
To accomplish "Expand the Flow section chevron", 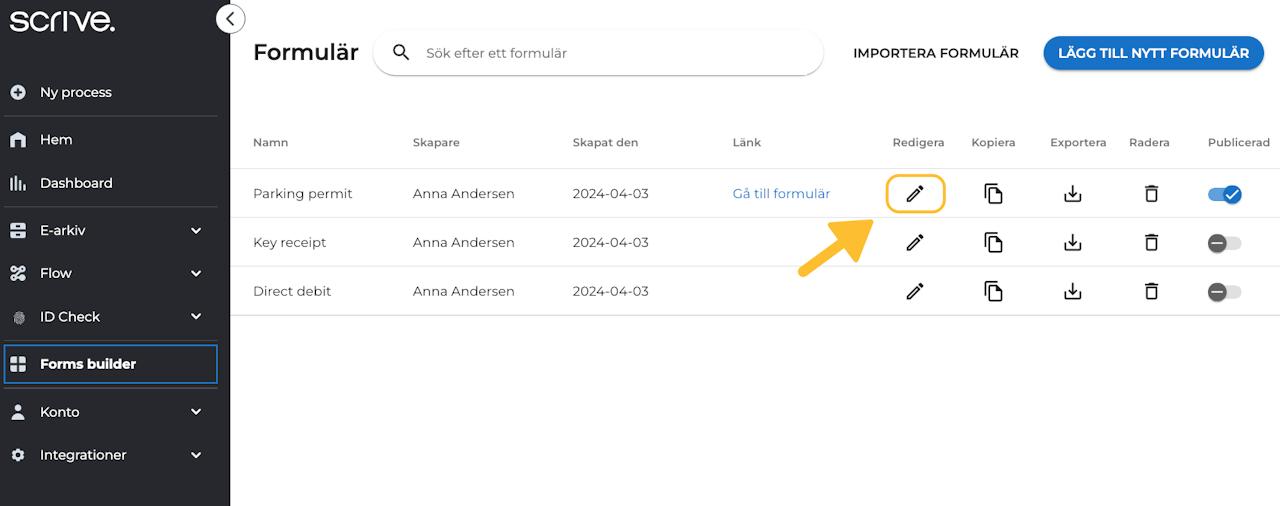I will (x=196, y=273).
